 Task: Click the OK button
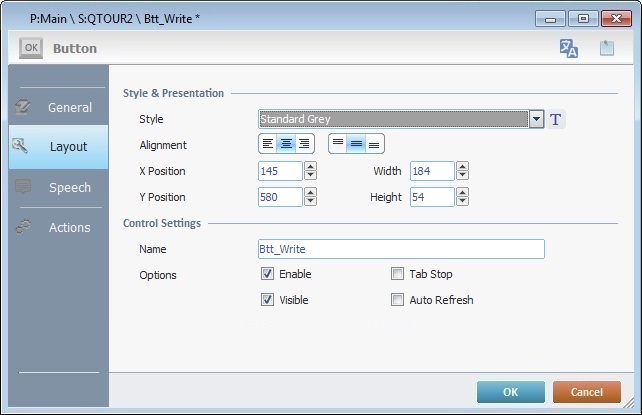pyautogui.click(x=510, y=392)
